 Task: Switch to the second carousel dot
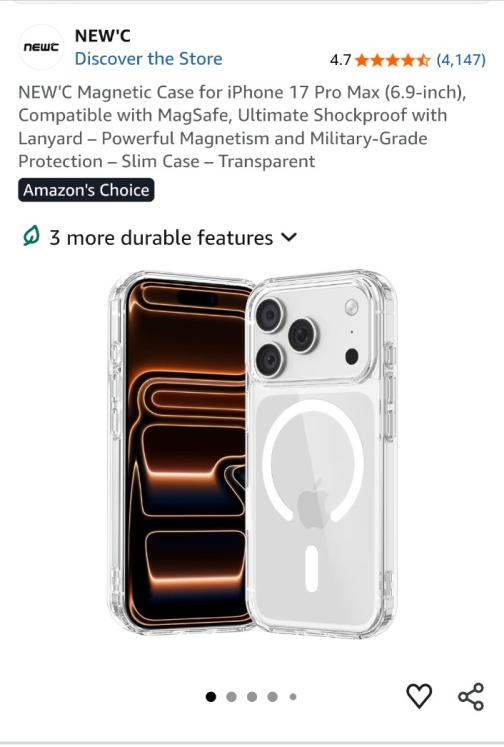coord(232,697)
